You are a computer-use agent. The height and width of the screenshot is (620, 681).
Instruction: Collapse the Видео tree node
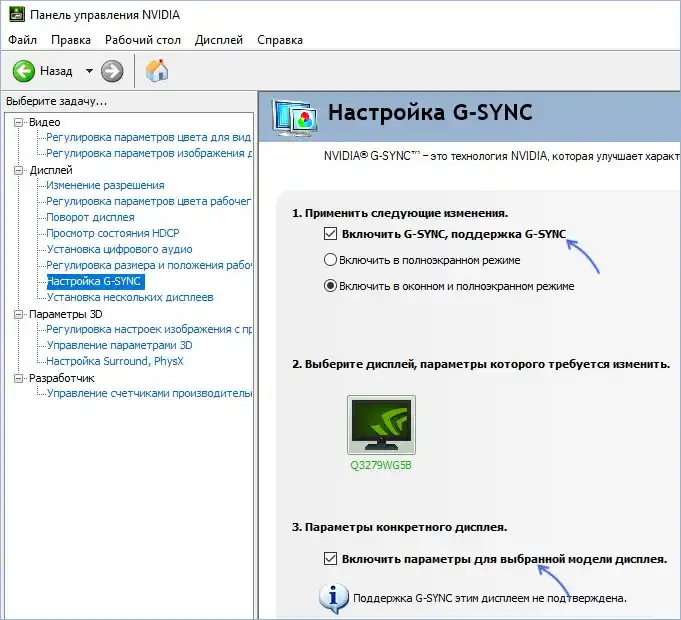18,122
